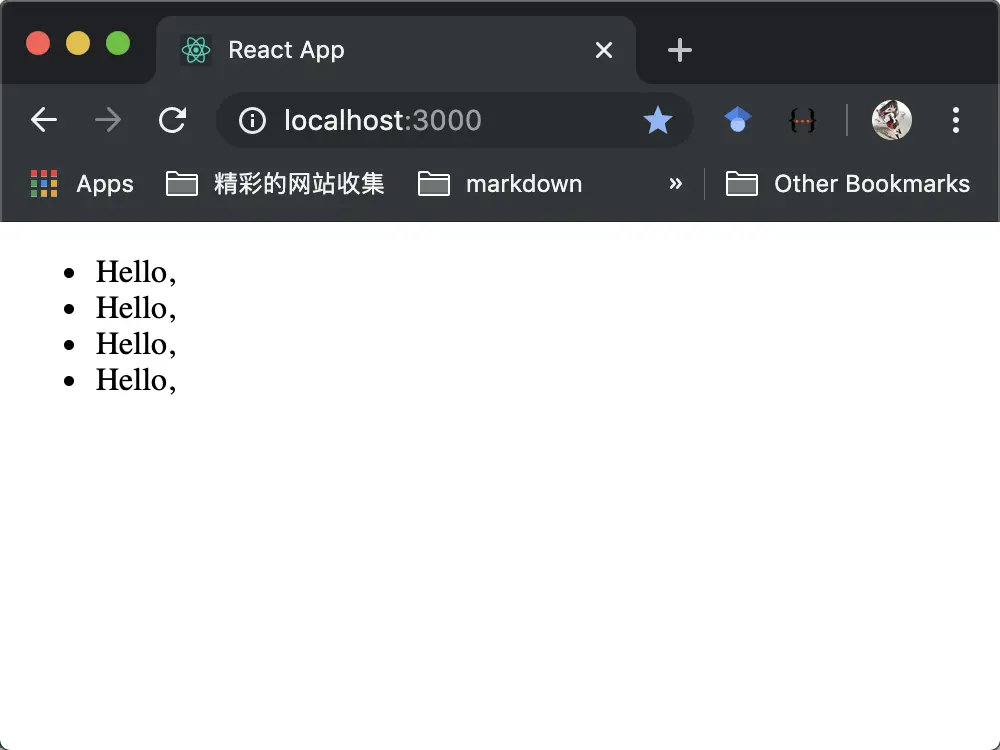Click the React logo favicon in tab

pos(196,50)
